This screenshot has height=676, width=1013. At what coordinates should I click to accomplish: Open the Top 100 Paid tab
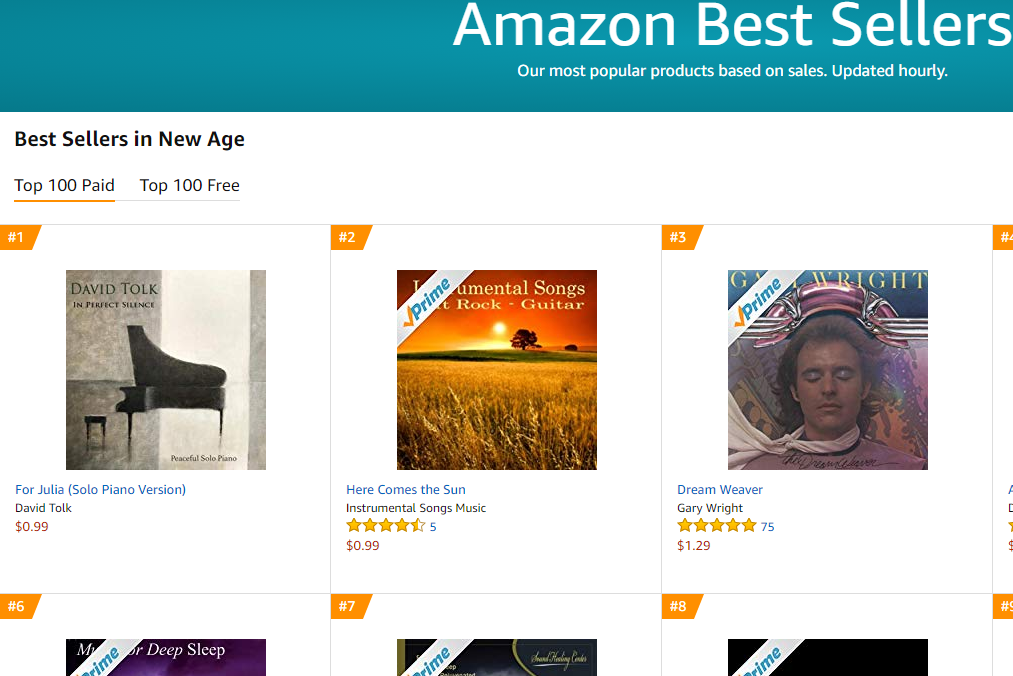pyautogui.click(x=64, y=185)
